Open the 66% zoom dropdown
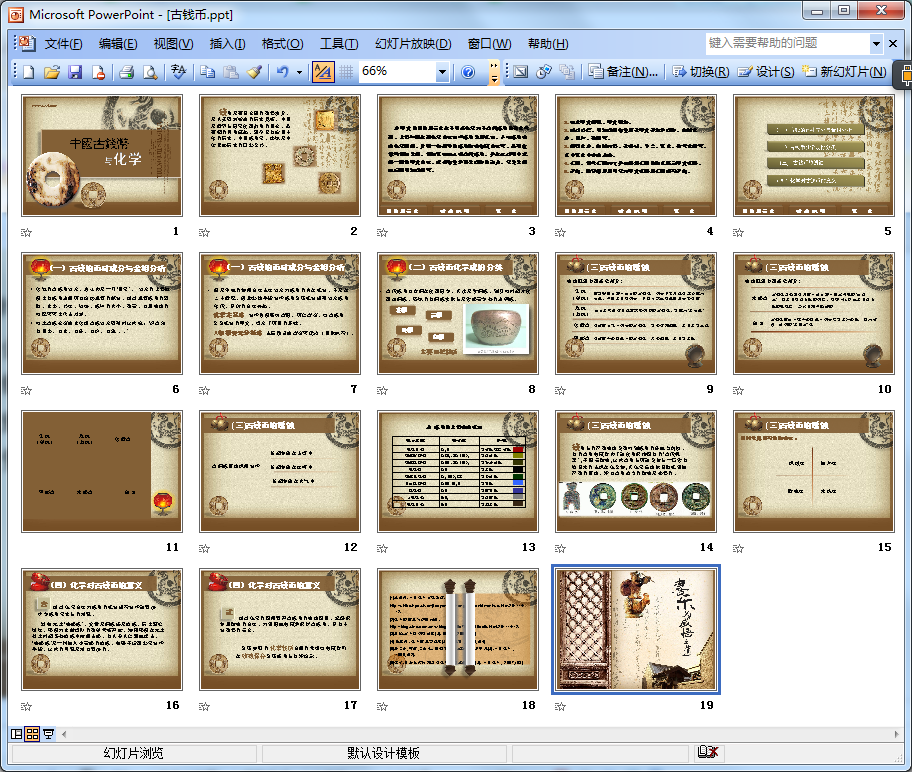The height and width of the screenshot is (772, 912). tap(442, 72)
